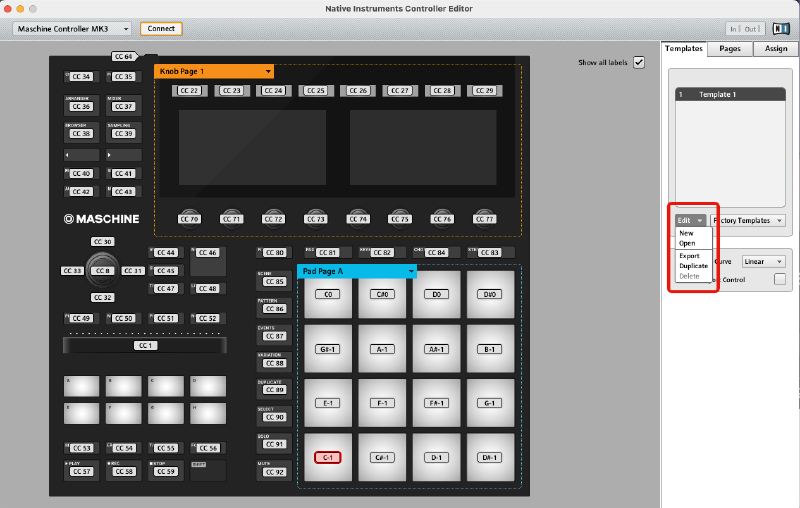Choose Open from the Edit menu
The height and width of the screenshot is (508, 800).
[x=687, y=243]
